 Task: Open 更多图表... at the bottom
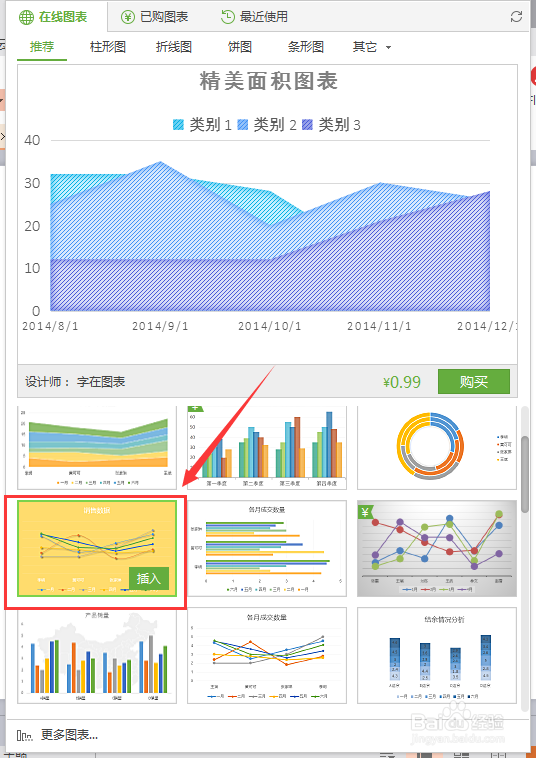57,735
